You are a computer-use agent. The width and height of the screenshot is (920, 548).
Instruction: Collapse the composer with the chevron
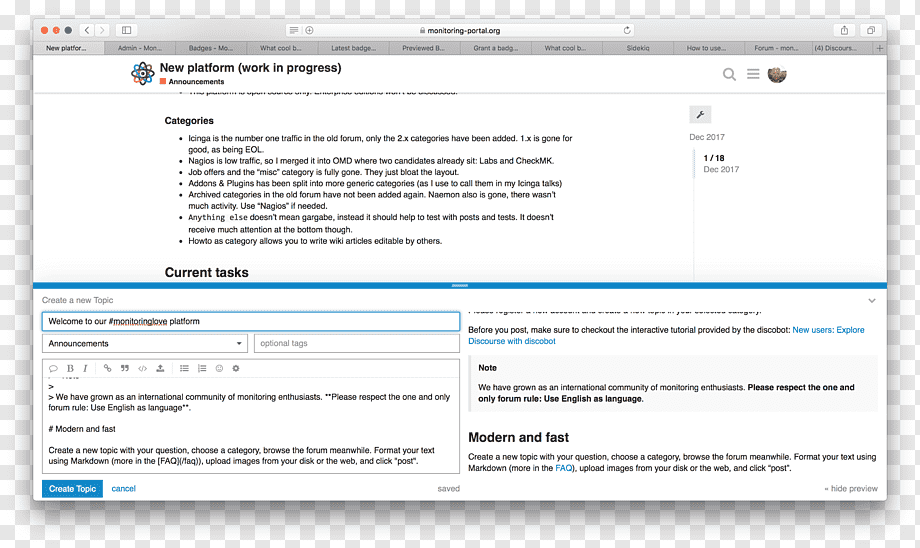872,300
